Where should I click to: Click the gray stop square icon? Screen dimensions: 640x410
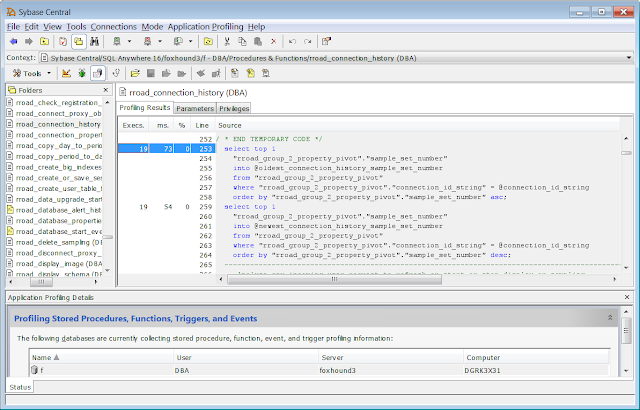click(151, 73)
